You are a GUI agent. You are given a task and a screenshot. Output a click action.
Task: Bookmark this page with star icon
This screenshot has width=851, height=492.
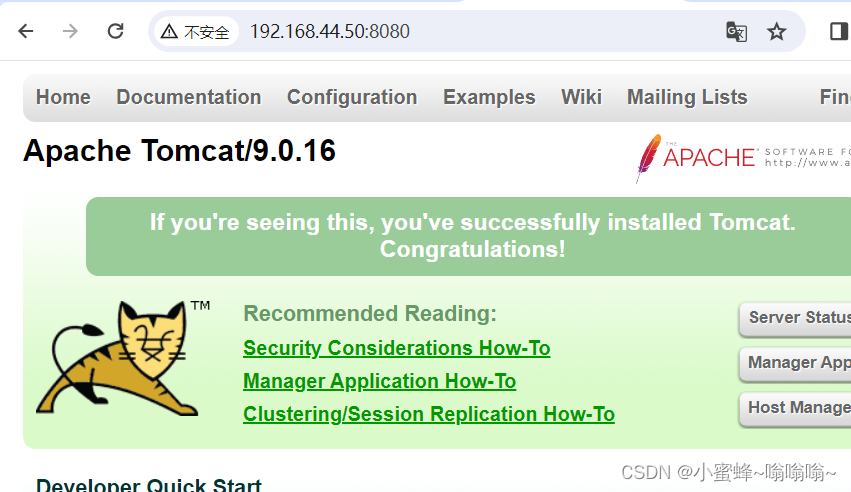(777, 31)
